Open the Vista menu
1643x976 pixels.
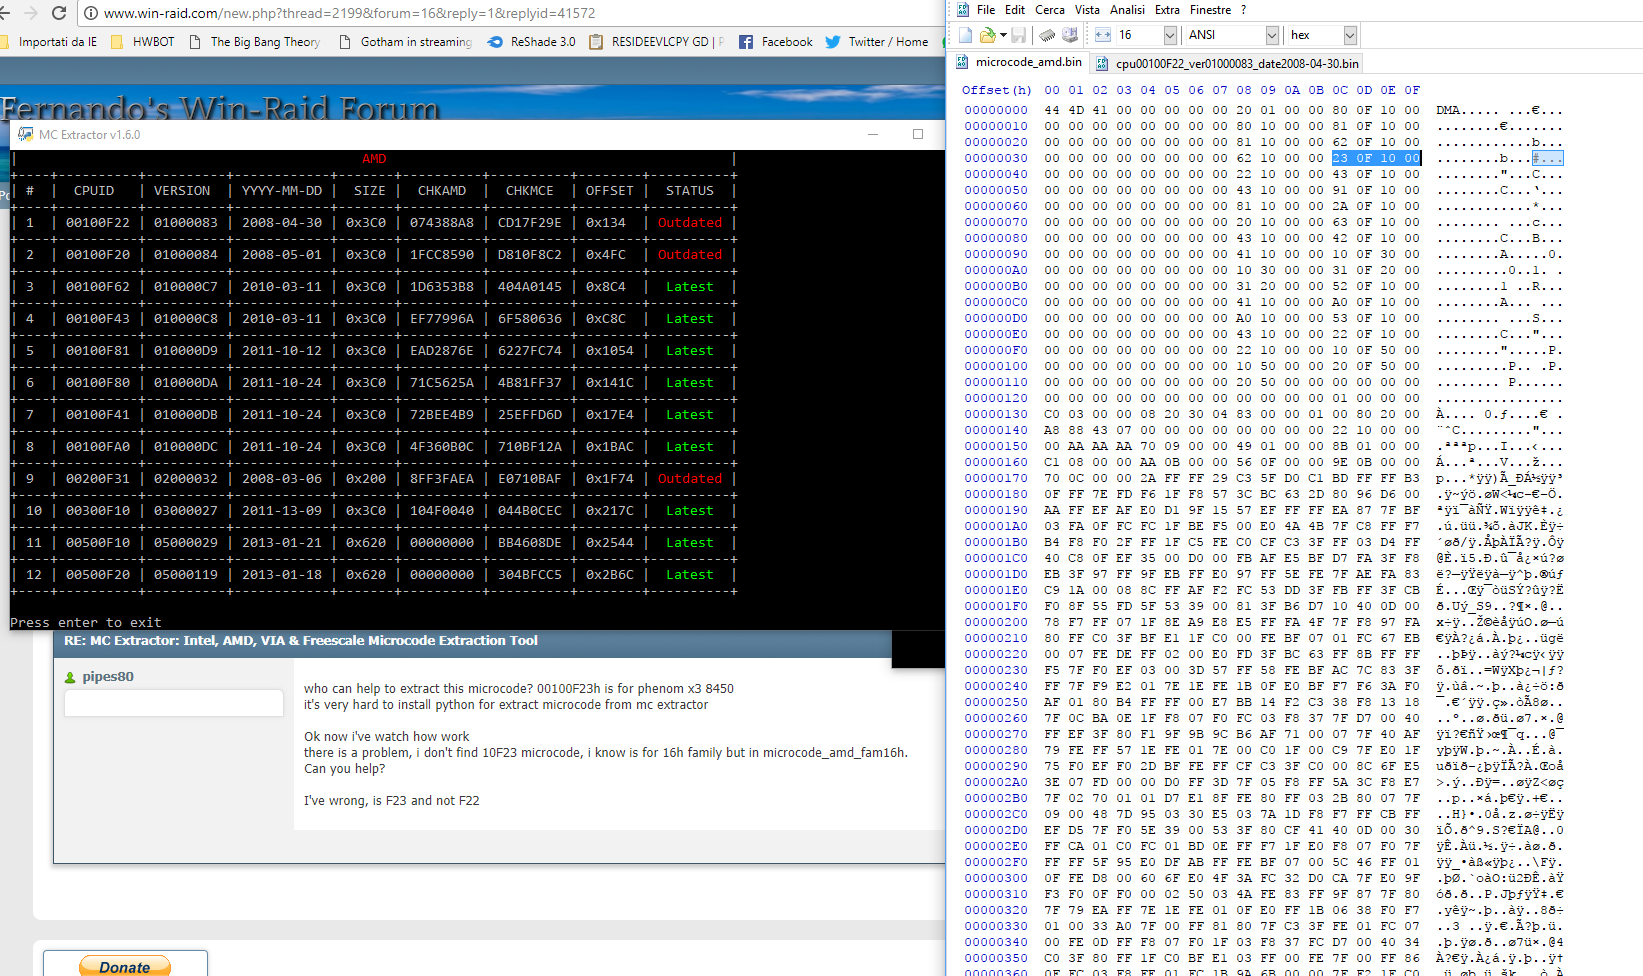(x=1087, y=10)
